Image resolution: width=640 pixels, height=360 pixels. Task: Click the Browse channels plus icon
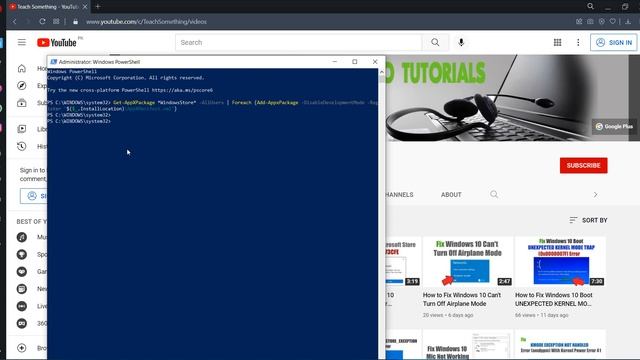[22, 348]
